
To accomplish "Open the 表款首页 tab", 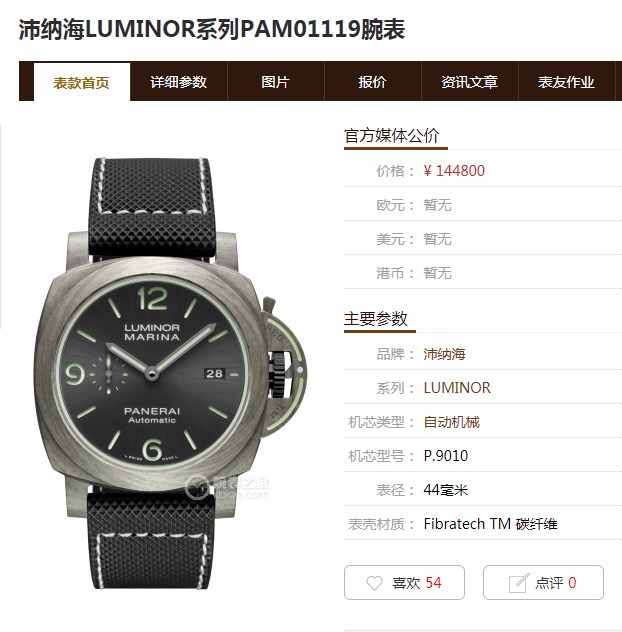I will (x=82, y=82).
